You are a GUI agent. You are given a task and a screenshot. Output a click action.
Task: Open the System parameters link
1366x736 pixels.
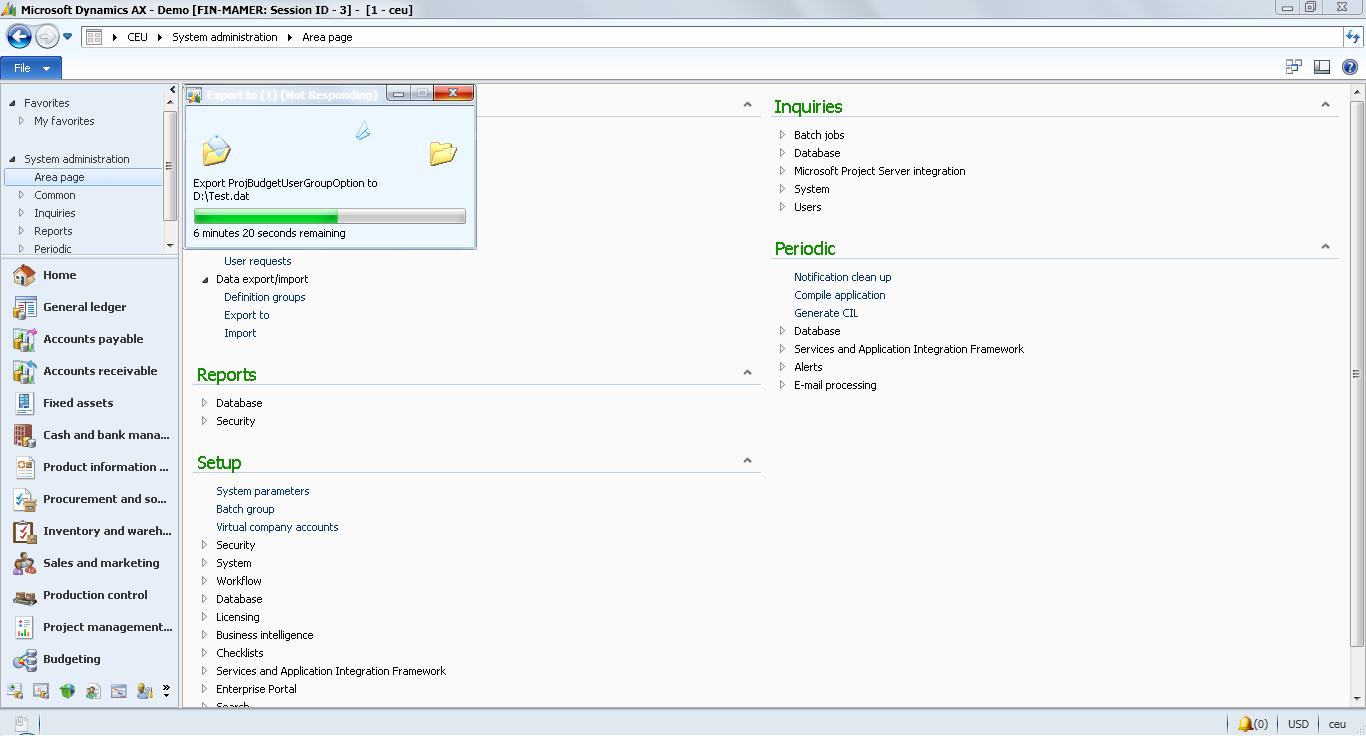263,491
